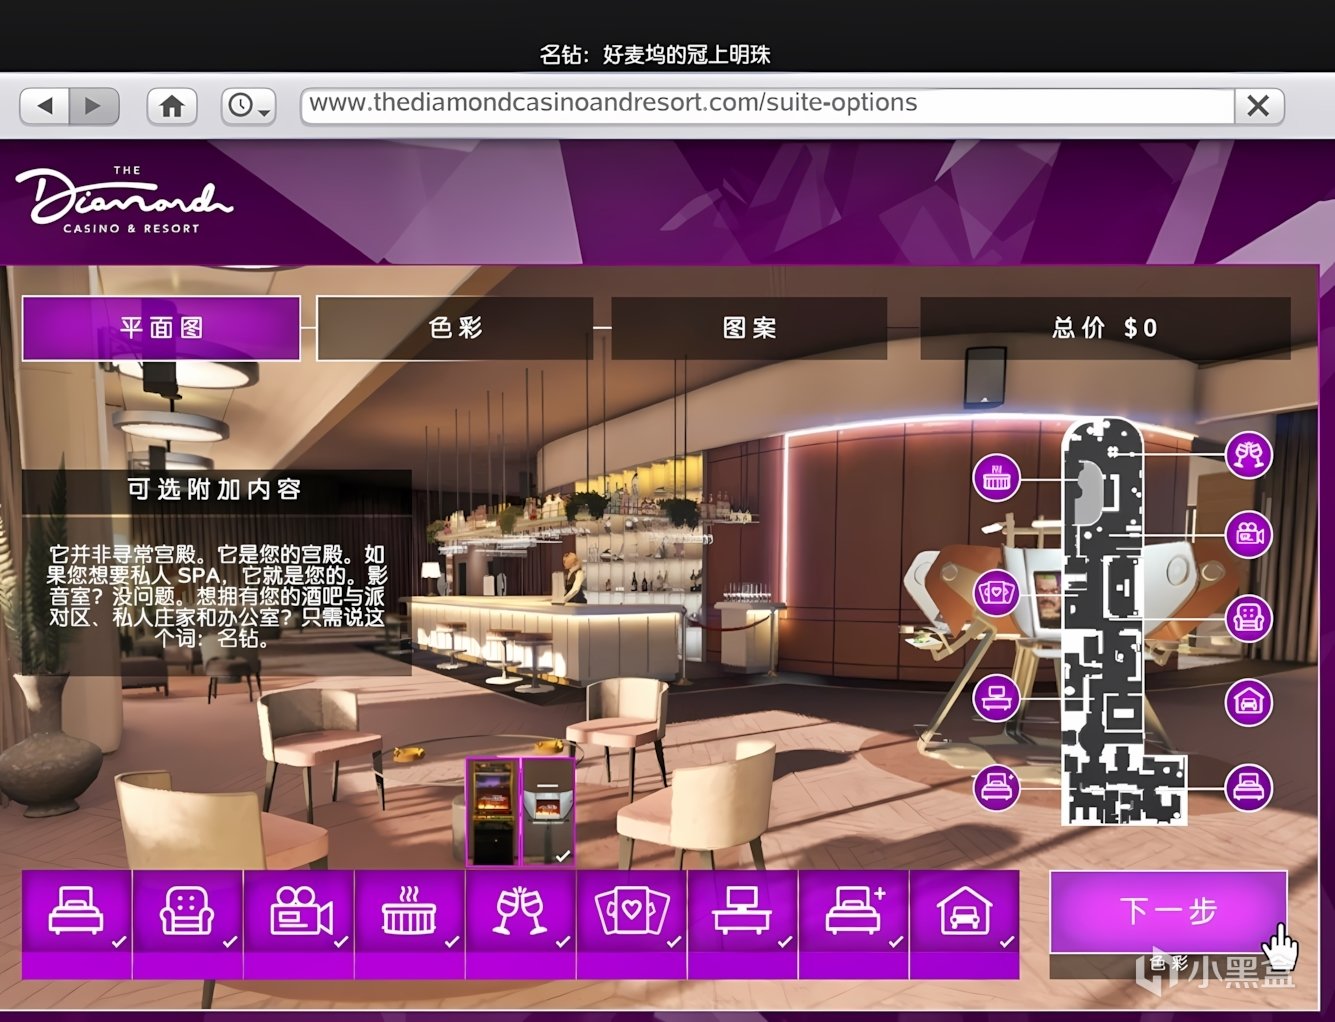Go forward with the browser's forward arrow
This screenshot has width=1335, height=1022.
tap(93, 105)
